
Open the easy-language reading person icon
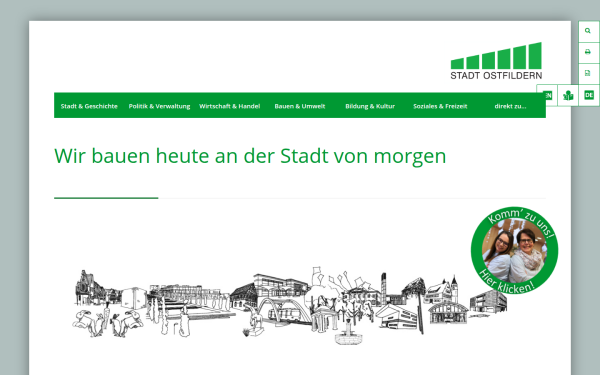click(568, 95)
